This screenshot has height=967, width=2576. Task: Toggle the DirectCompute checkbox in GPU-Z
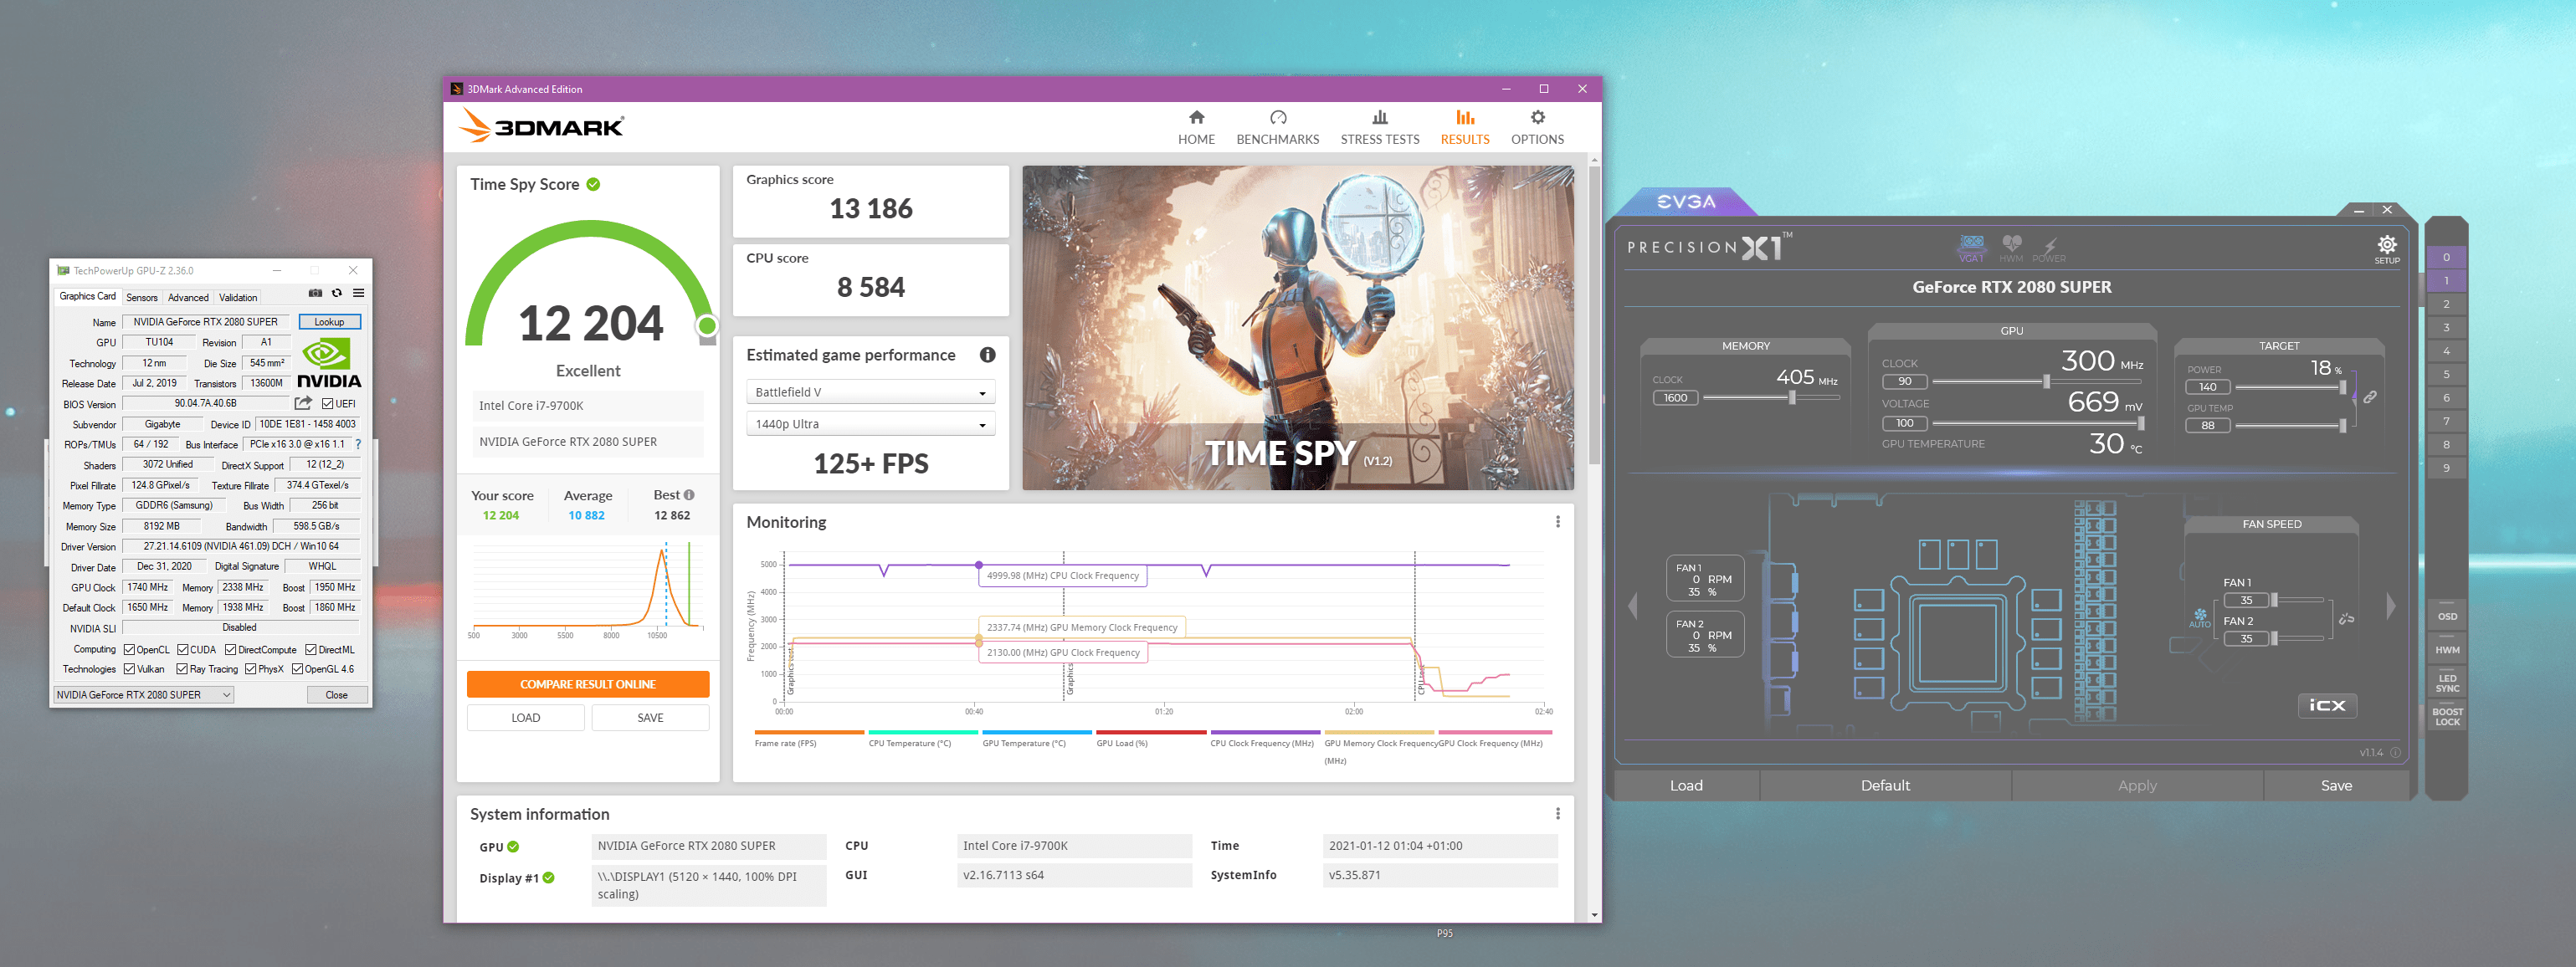(x=230, y=649)
